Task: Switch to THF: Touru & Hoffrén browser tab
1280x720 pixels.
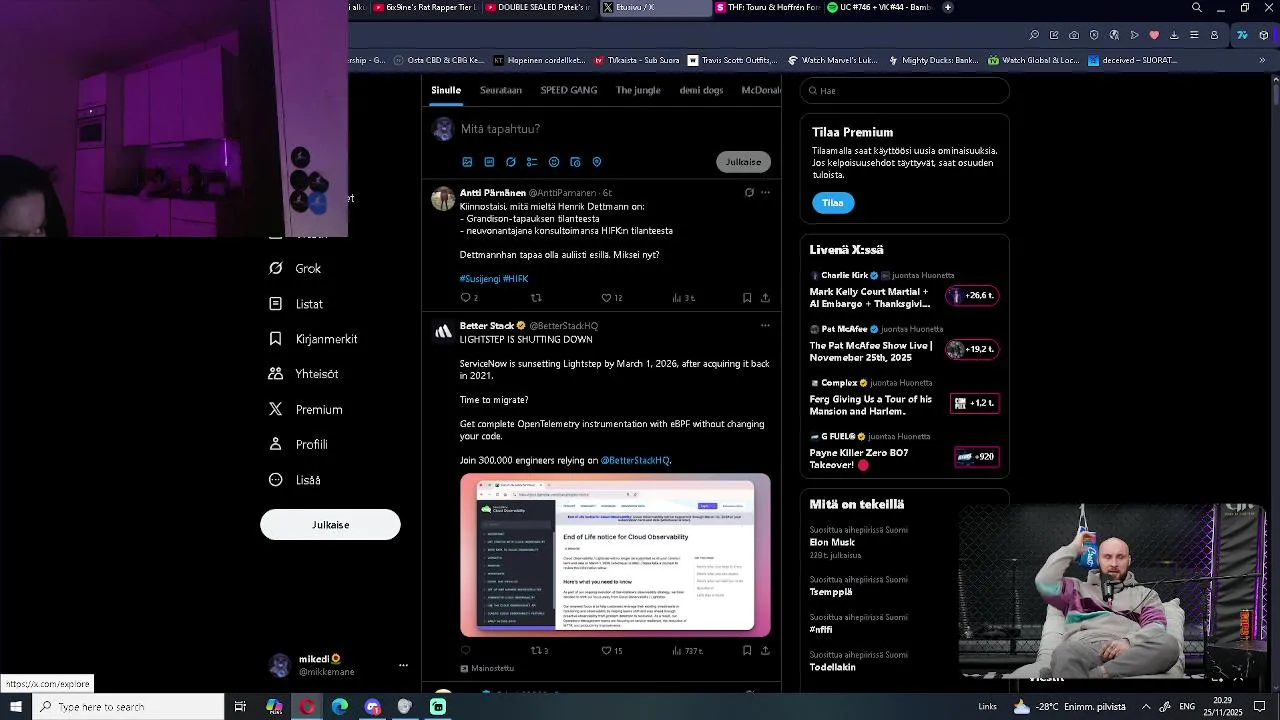Action: [x=769, y=8]
